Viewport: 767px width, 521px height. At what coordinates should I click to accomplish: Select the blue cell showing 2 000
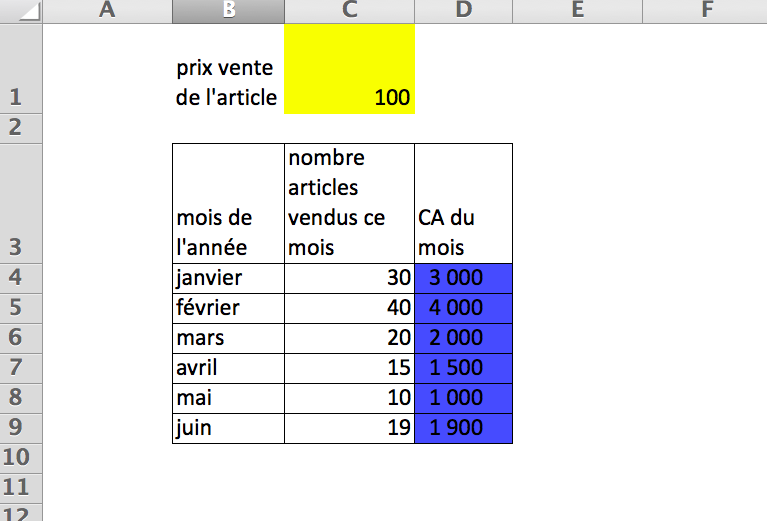click(464, 338)
